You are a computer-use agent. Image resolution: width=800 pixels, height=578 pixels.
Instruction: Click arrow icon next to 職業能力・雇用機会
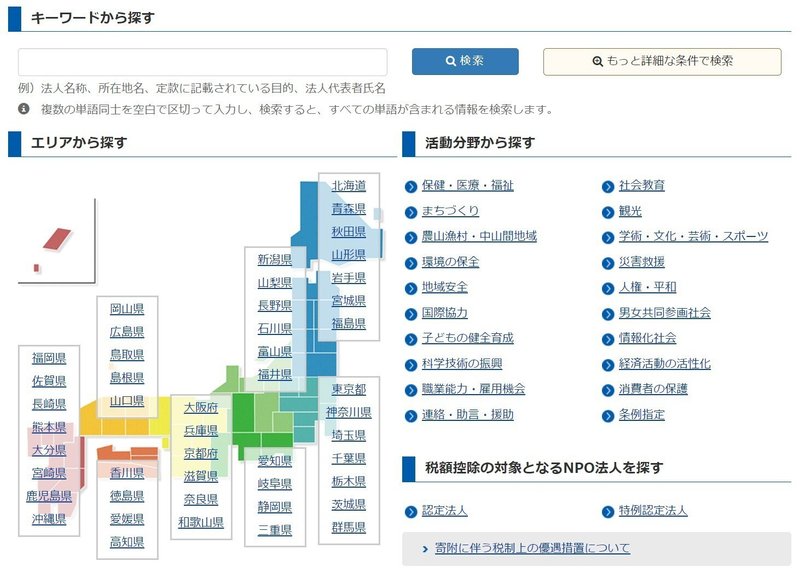tap(411, 391)
